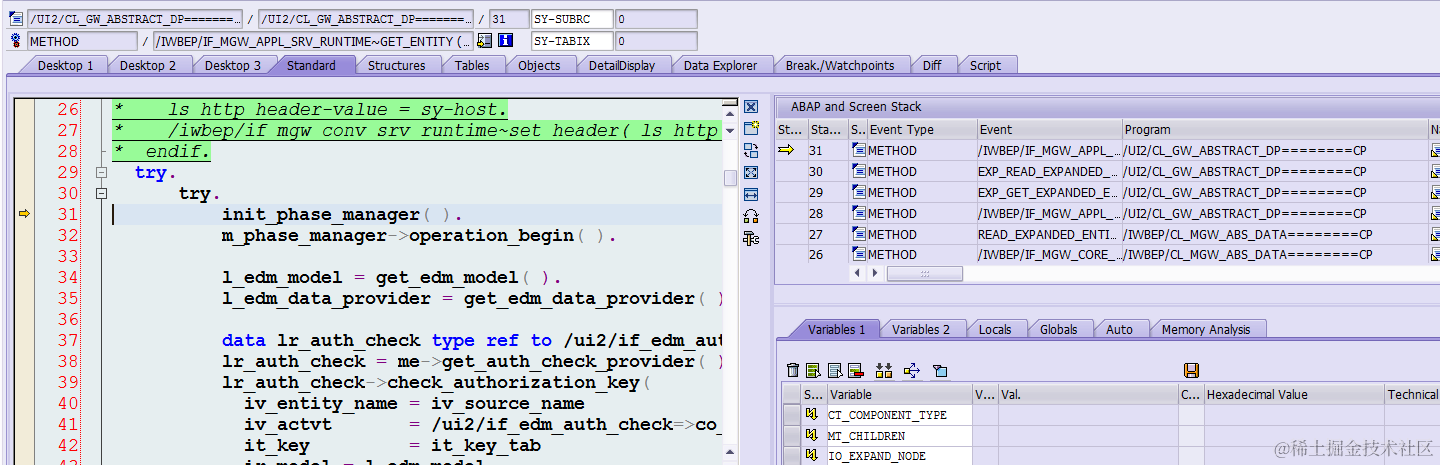
Task: Click the yellow blocks icon in variables toolbar
Action: 884,371
